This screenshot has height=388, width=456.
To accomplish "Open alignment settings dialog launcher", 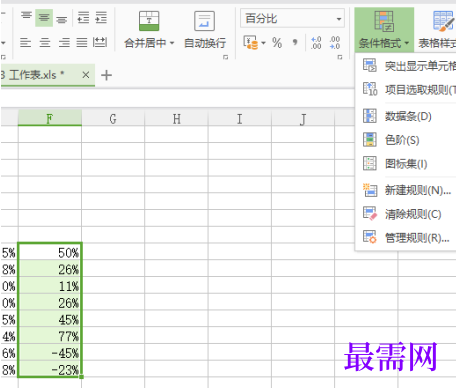I will pyautogui.click(x=226, y=57).
